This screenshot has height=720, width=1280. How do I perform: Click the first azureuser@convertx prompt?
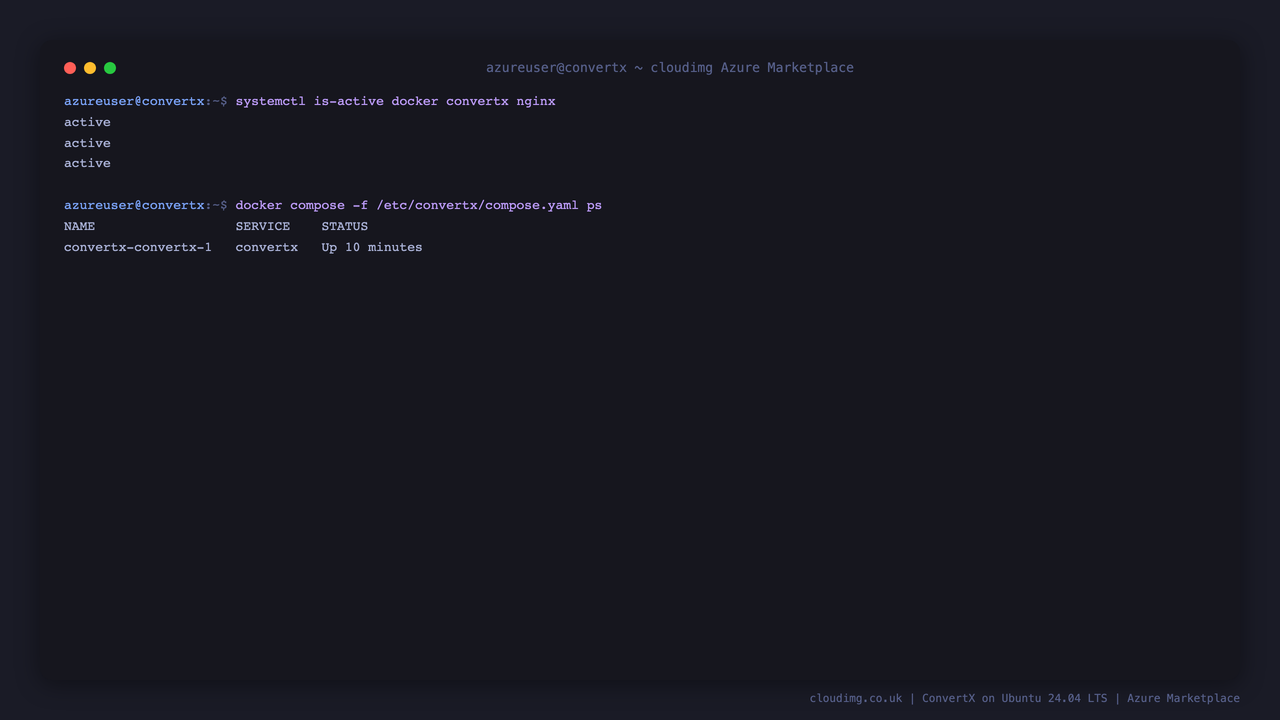tap(146, 101)
